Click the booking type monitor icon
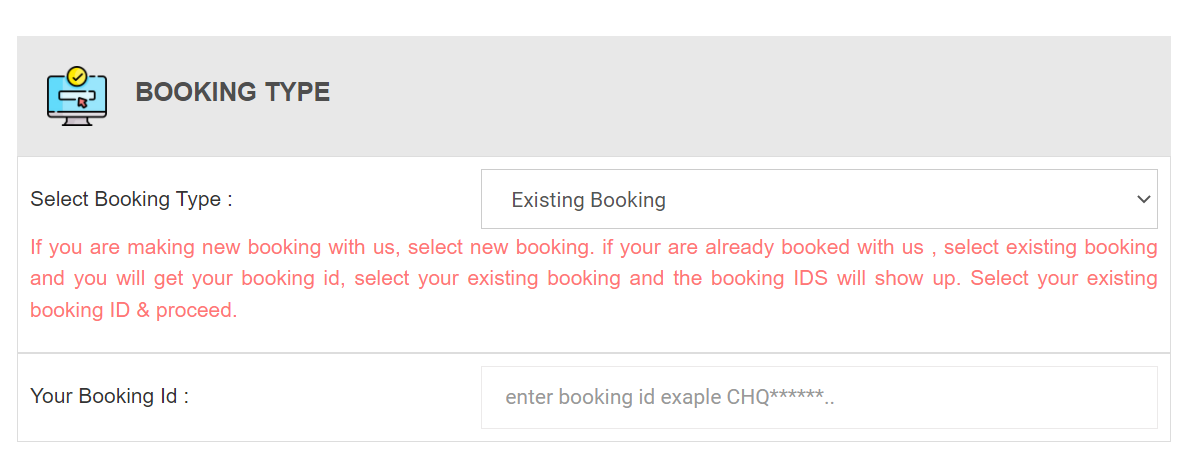The height and width of the screenshot is (469, 1192). (x=77, y=97)
